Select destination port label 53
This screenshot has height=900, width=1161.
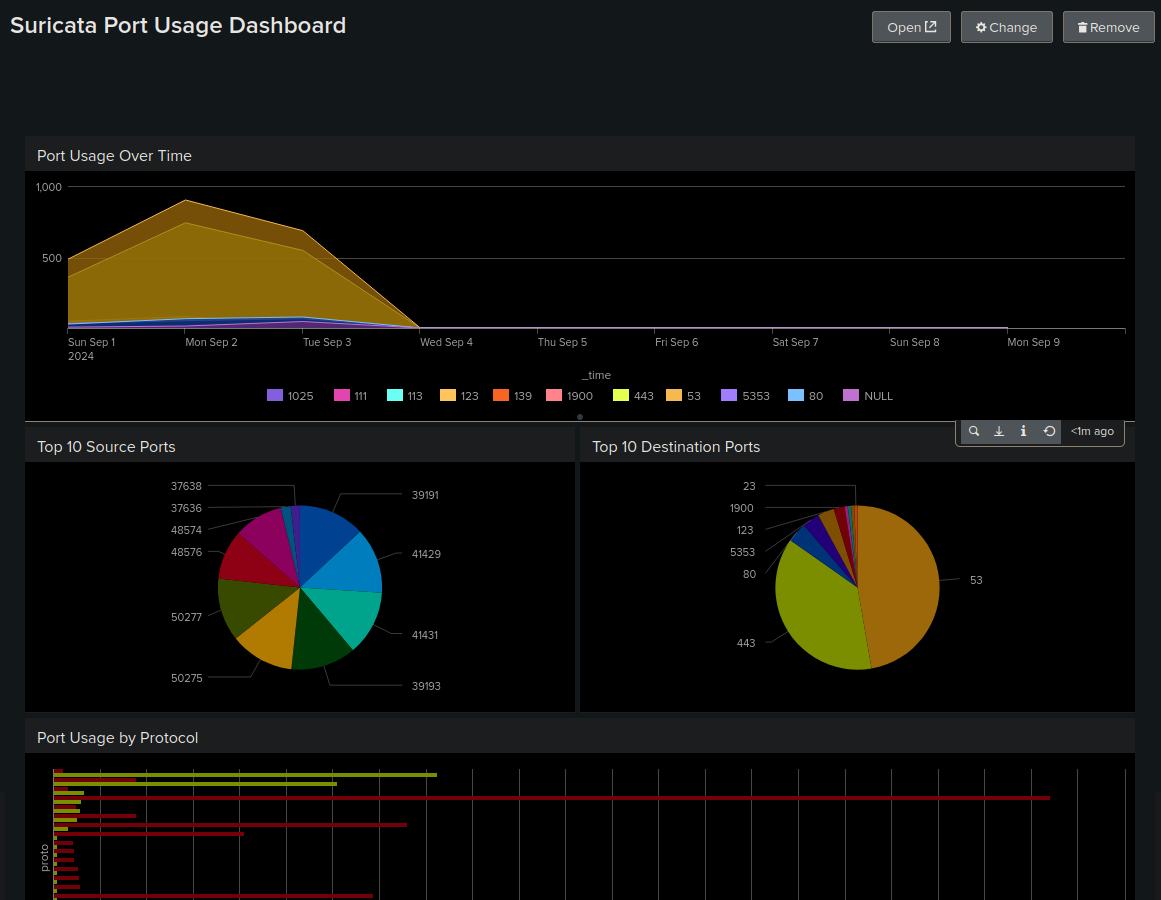[x=976, y=580]
